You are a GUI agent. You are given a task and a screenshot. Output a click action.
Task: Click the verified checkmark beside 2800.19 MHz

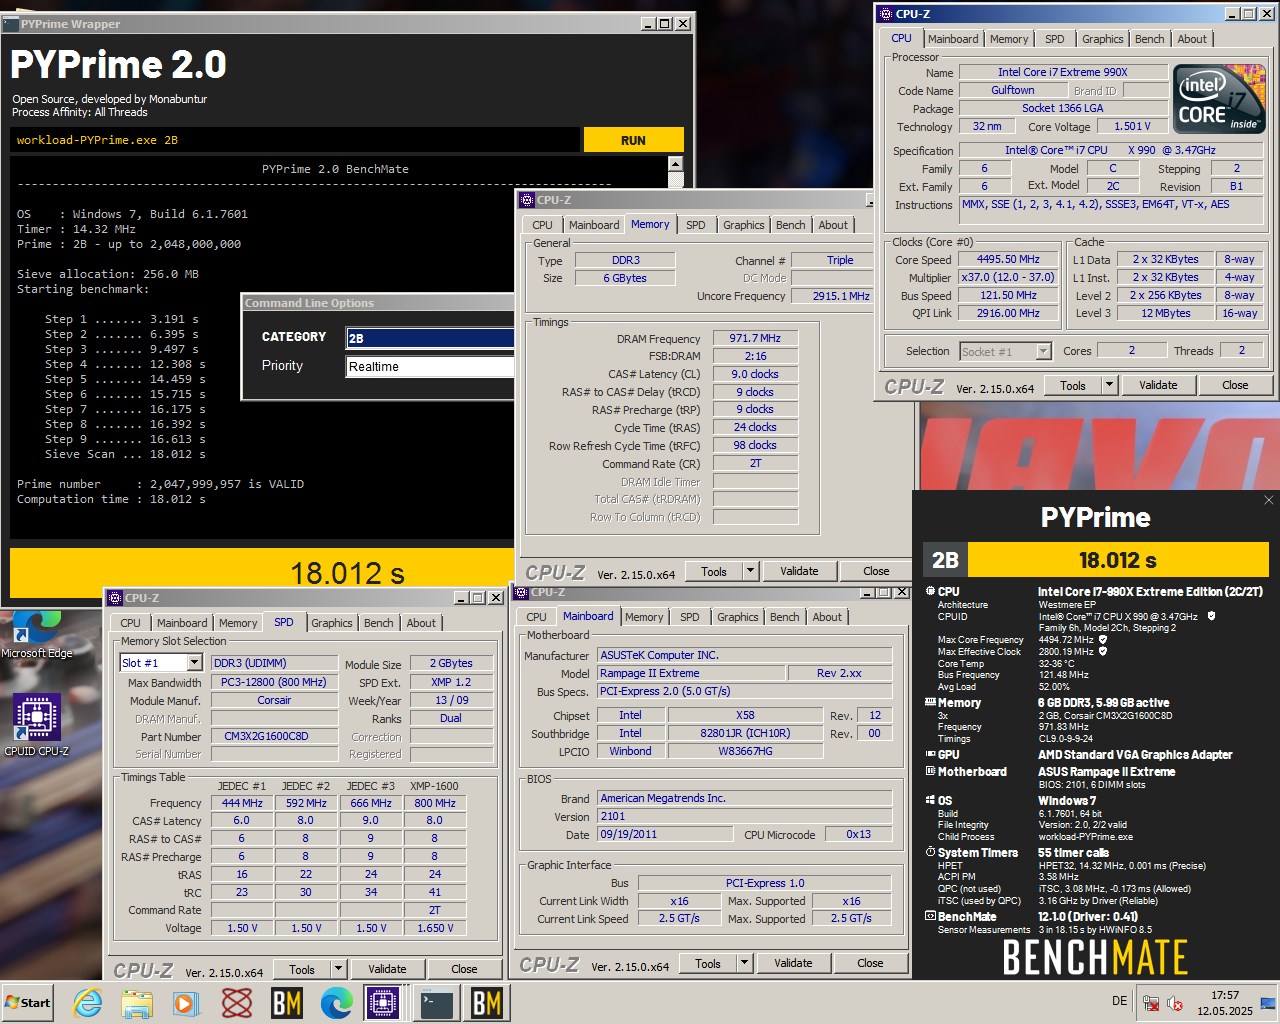1103,651
